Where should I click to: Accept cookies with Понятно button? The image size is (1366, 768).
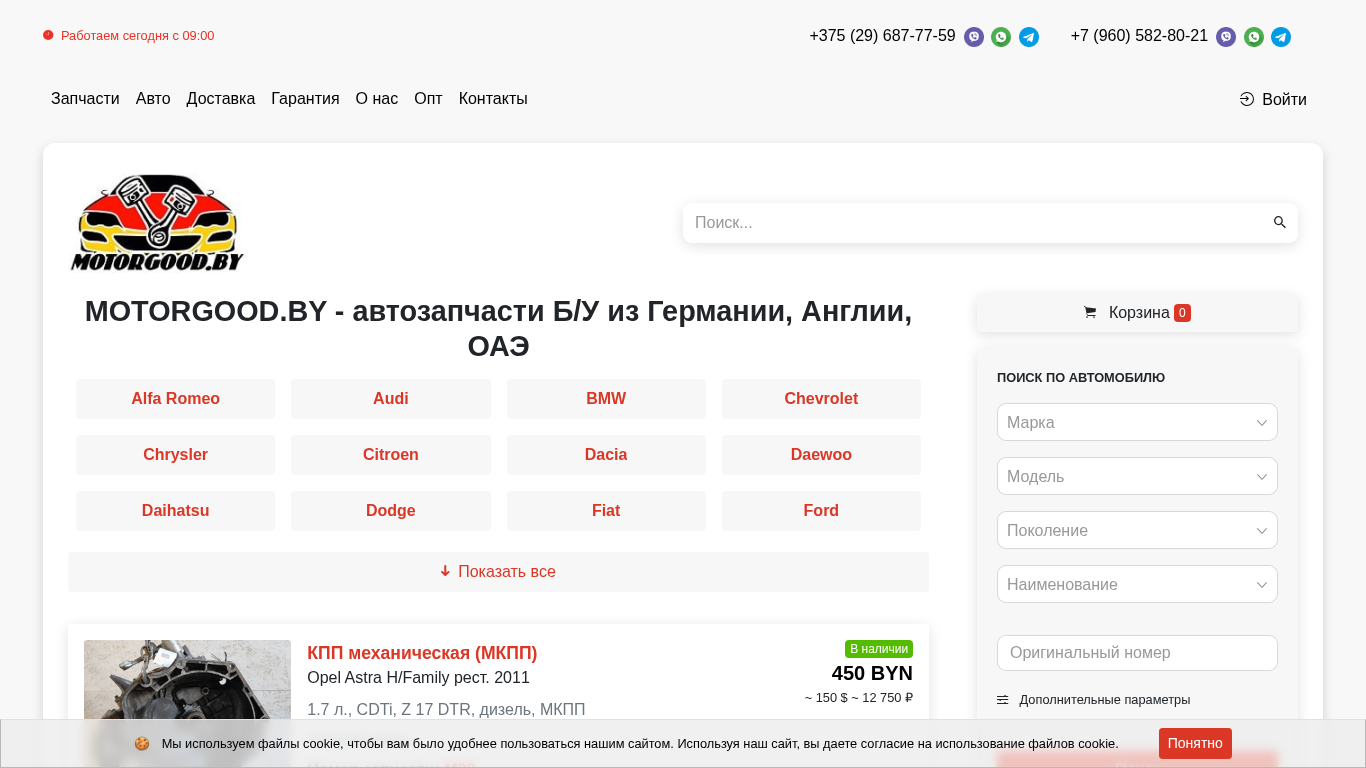tap(1195, 743)
